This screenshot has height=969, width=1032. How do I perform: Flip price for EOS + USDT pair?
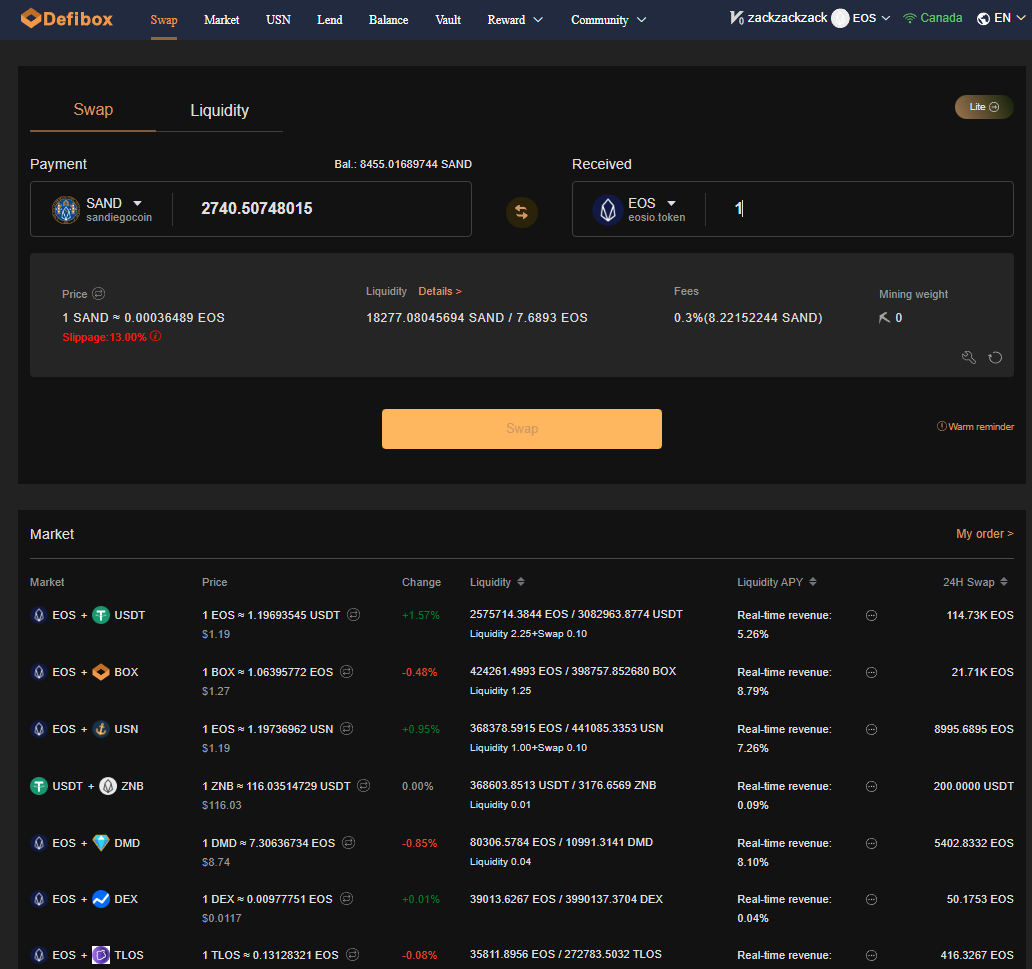[x=353, y=614]
